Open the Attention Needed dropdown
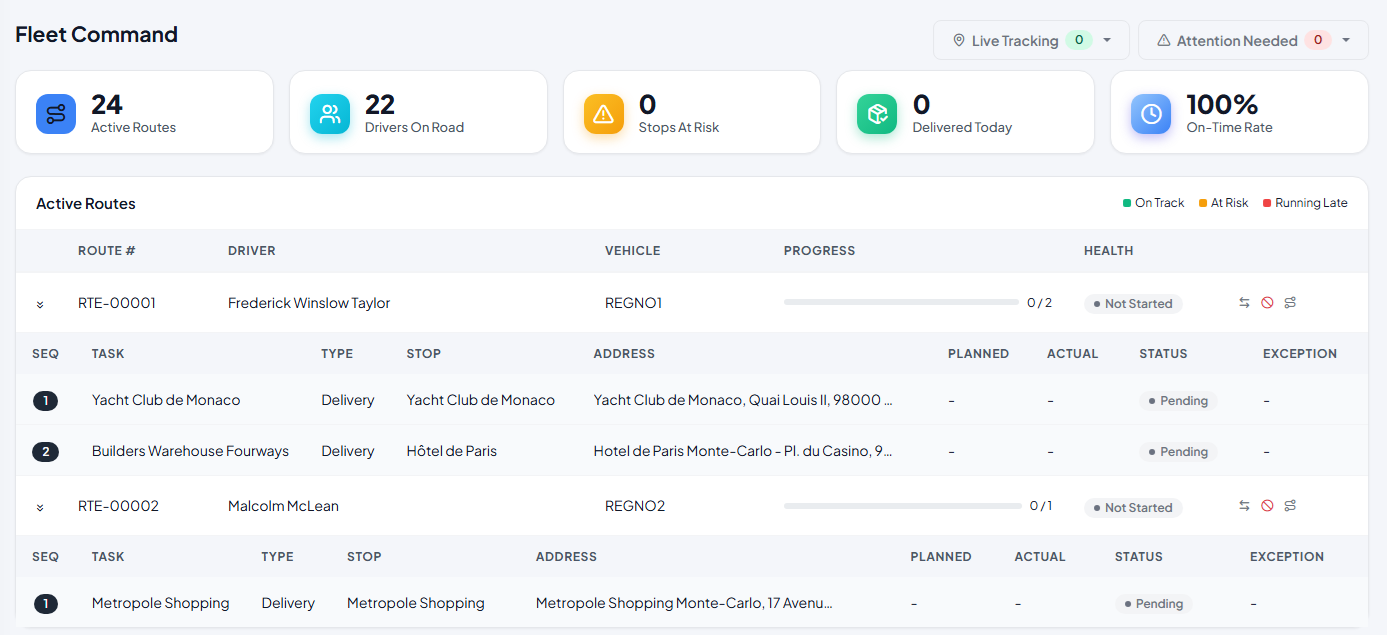 (x=1253, y=40)
